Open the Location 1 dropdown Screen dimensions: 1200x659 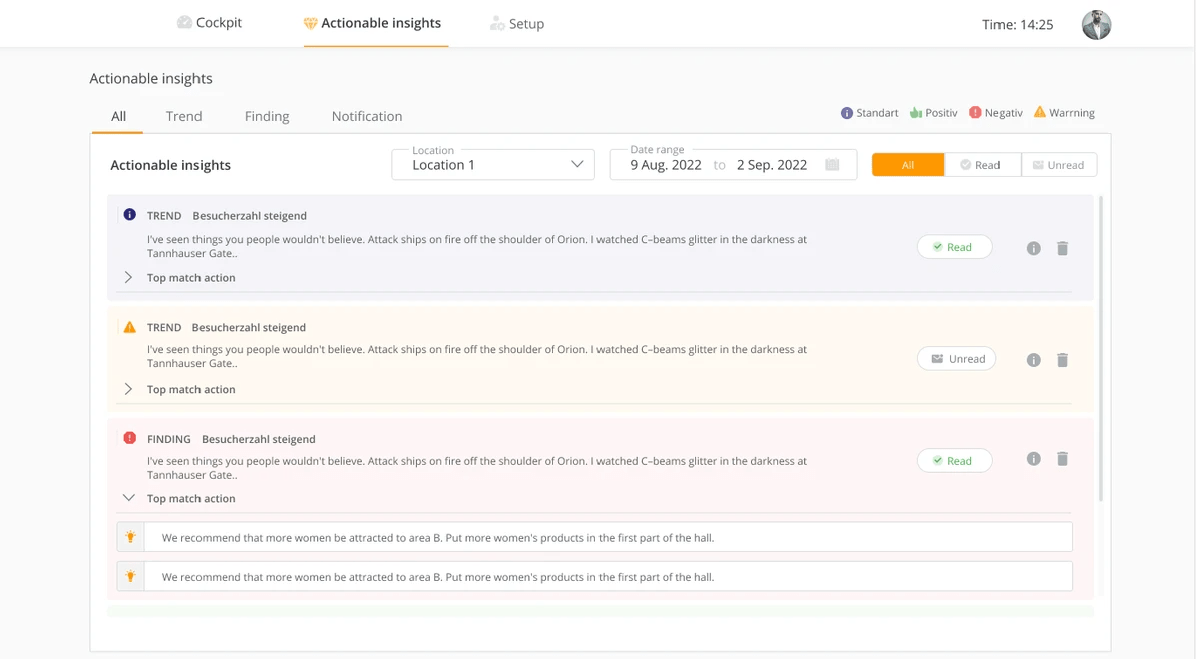(493, 165)
